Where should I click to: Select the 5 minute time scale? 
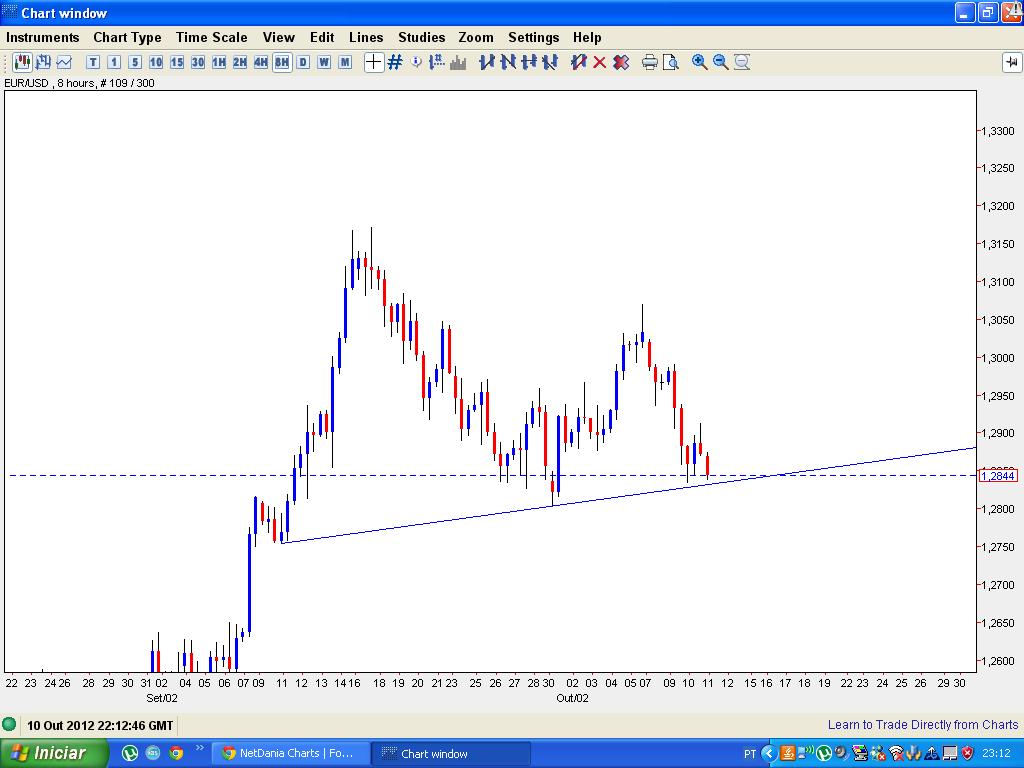click(135, 62)
